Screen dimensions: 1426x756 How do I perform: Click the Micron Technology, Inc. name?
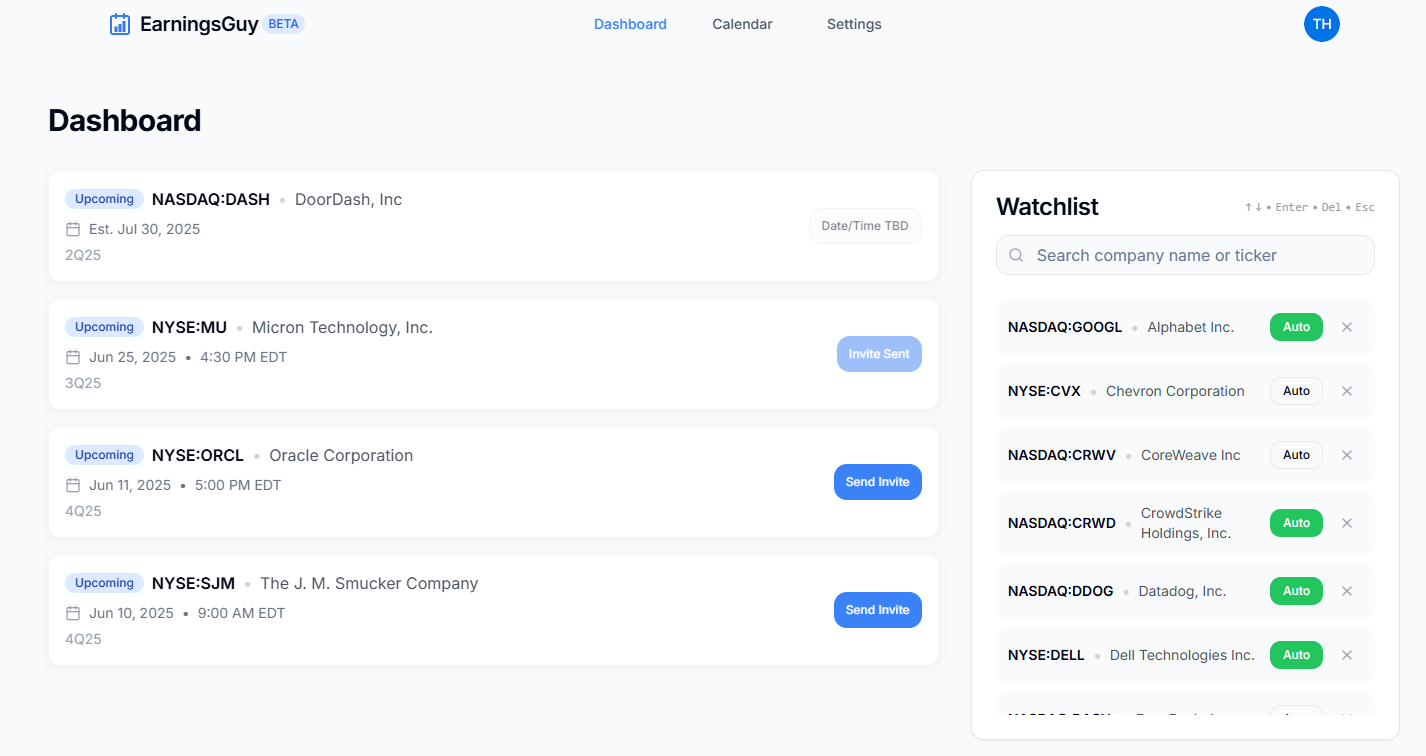point(342,327)
